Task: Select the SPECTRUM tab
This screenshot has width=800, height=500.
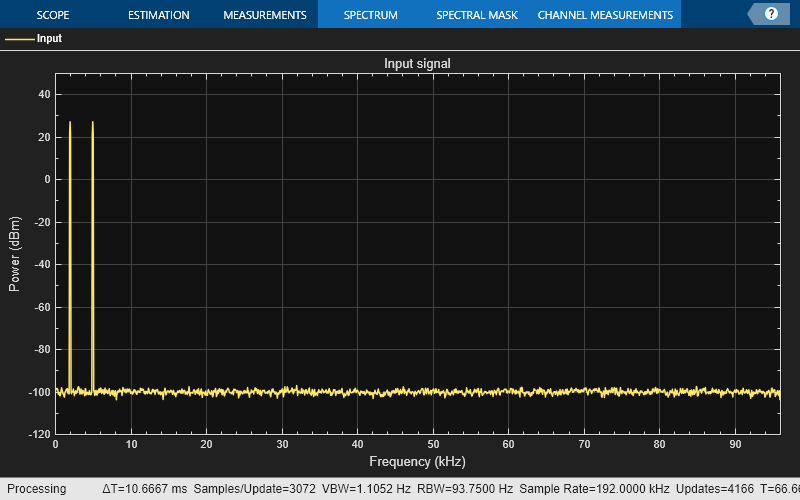Action: coord(370,15)
